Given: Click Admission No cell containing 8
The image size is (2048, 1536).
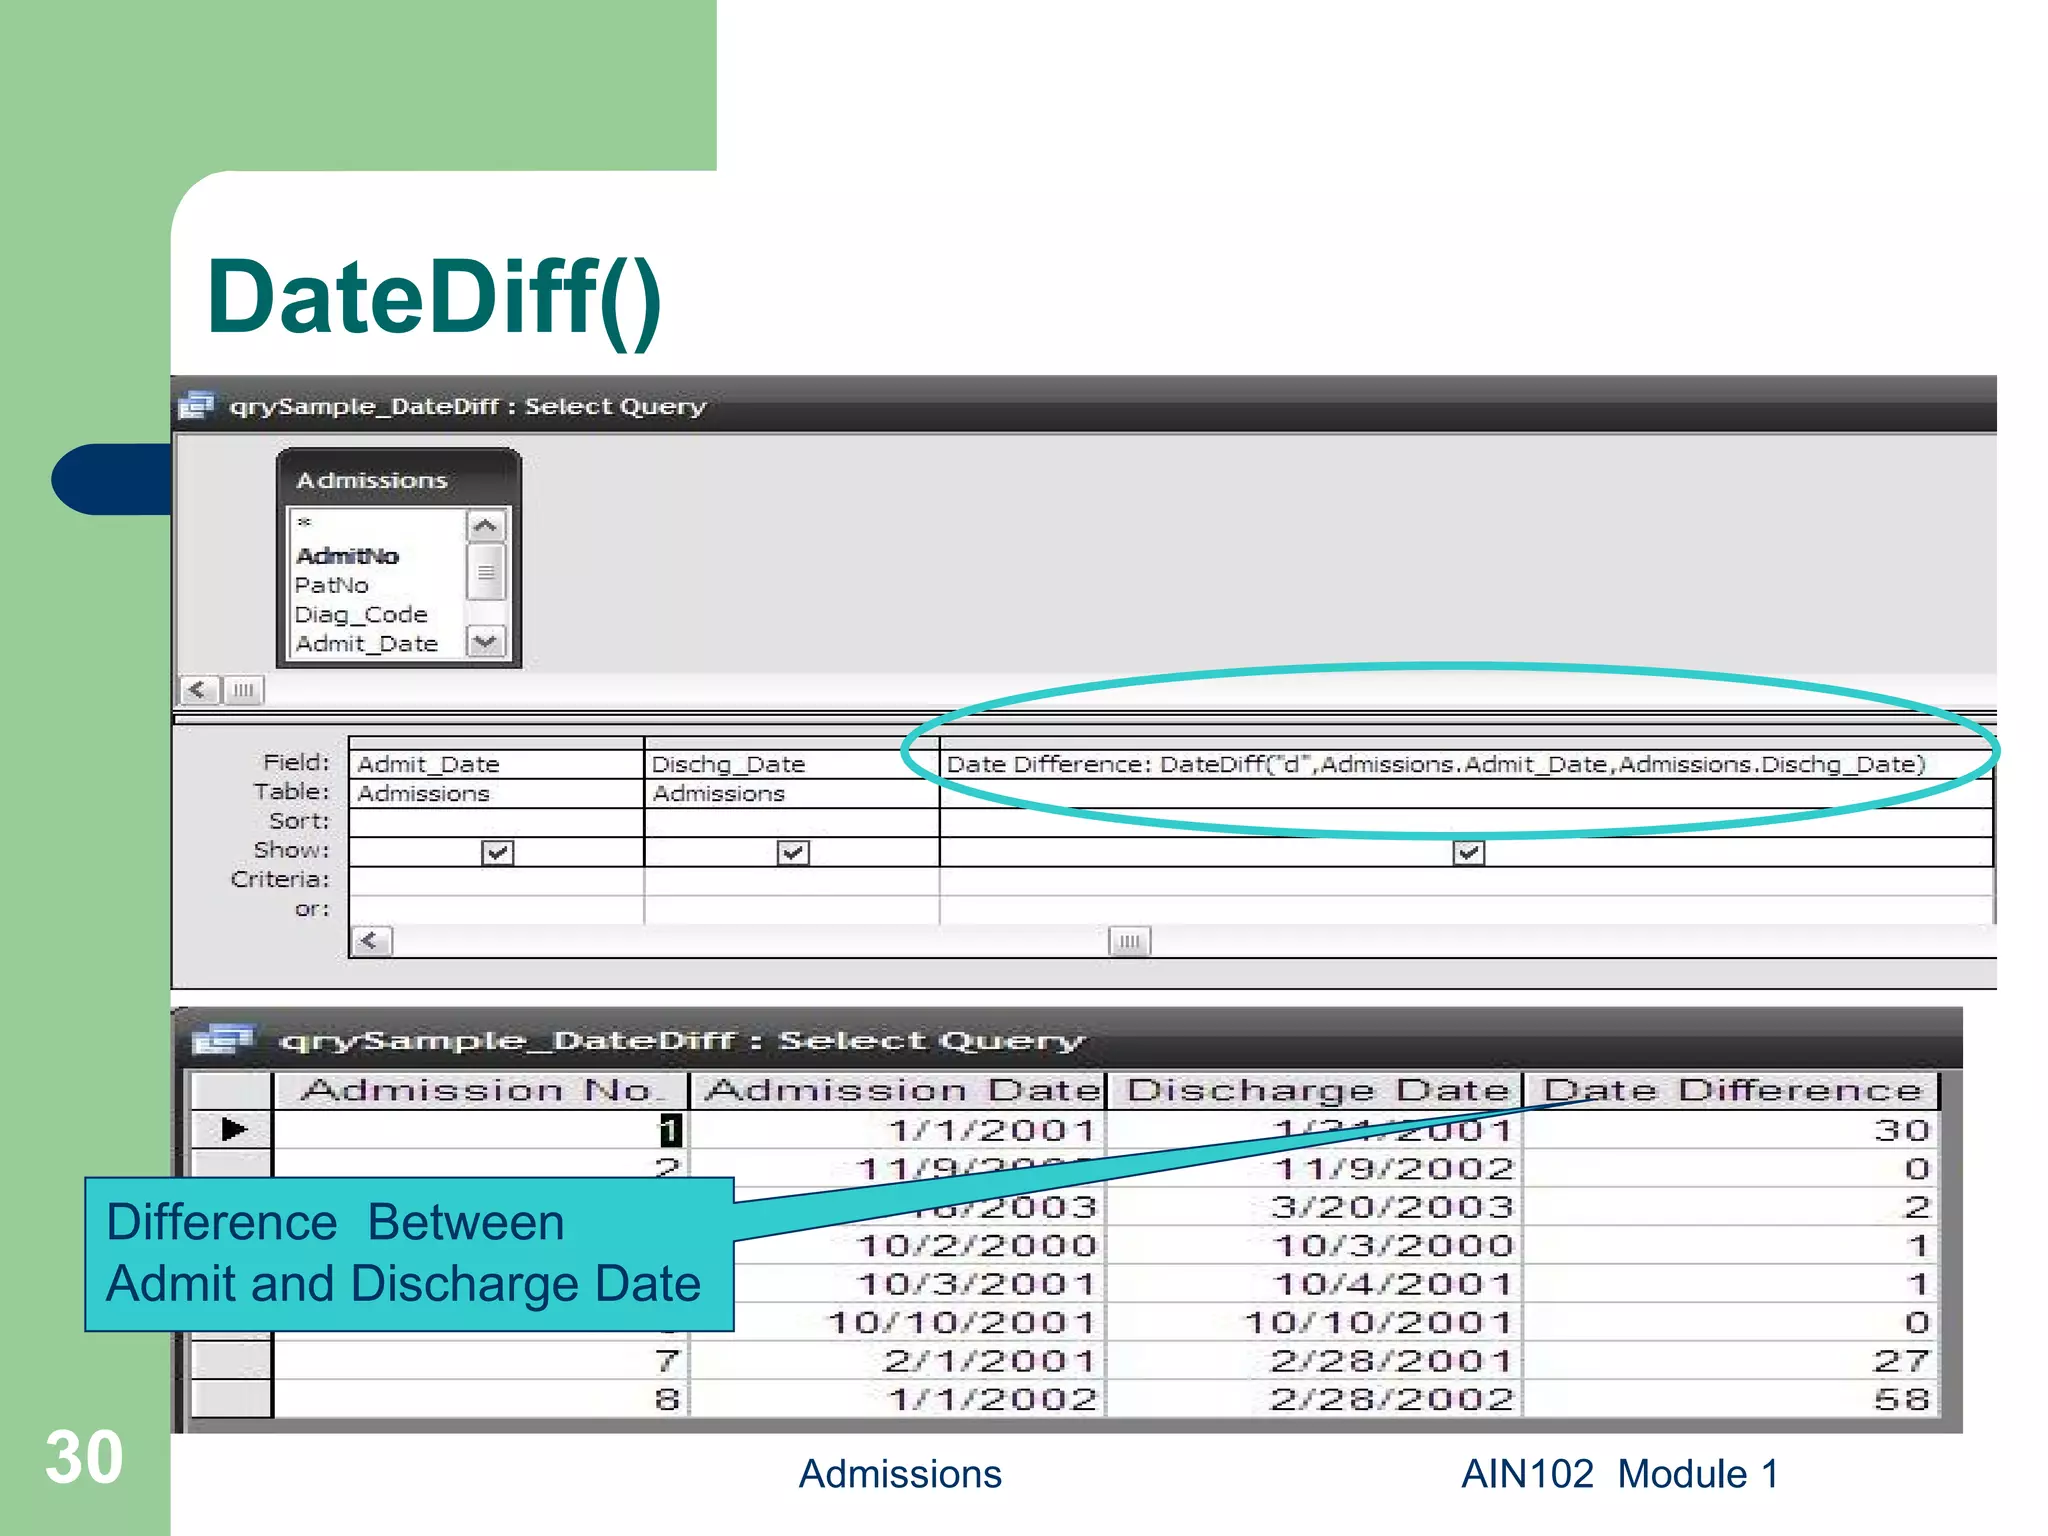Looking at the screenshot, I should click(481, 1399).
